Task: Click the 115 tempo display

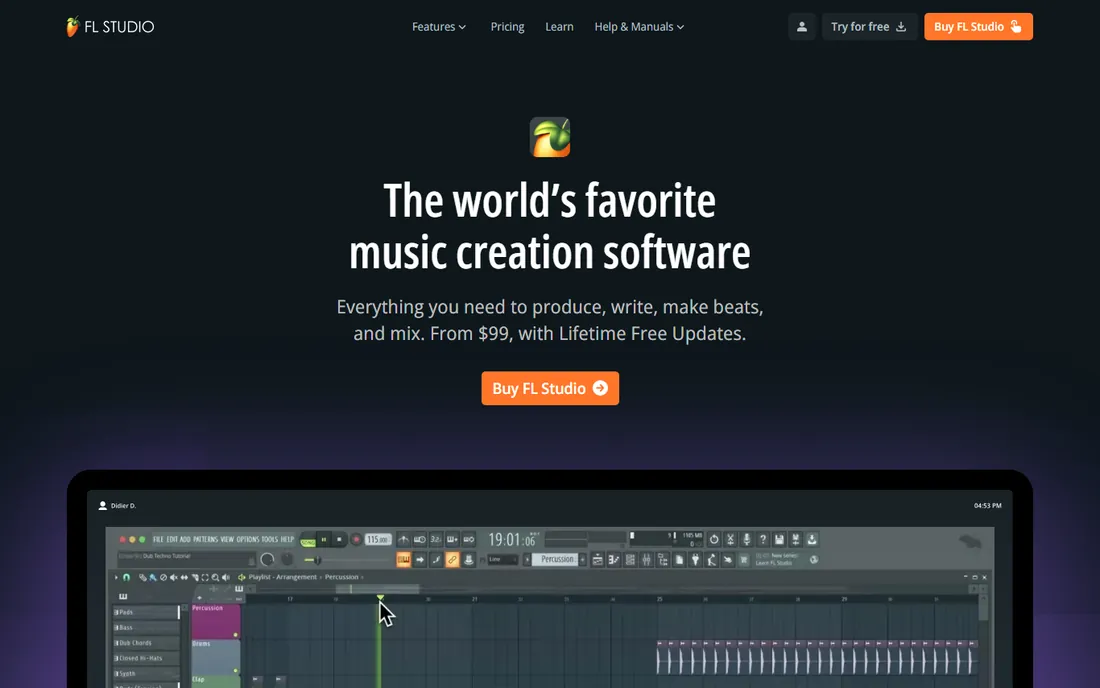Action: (x=377, y=539)
